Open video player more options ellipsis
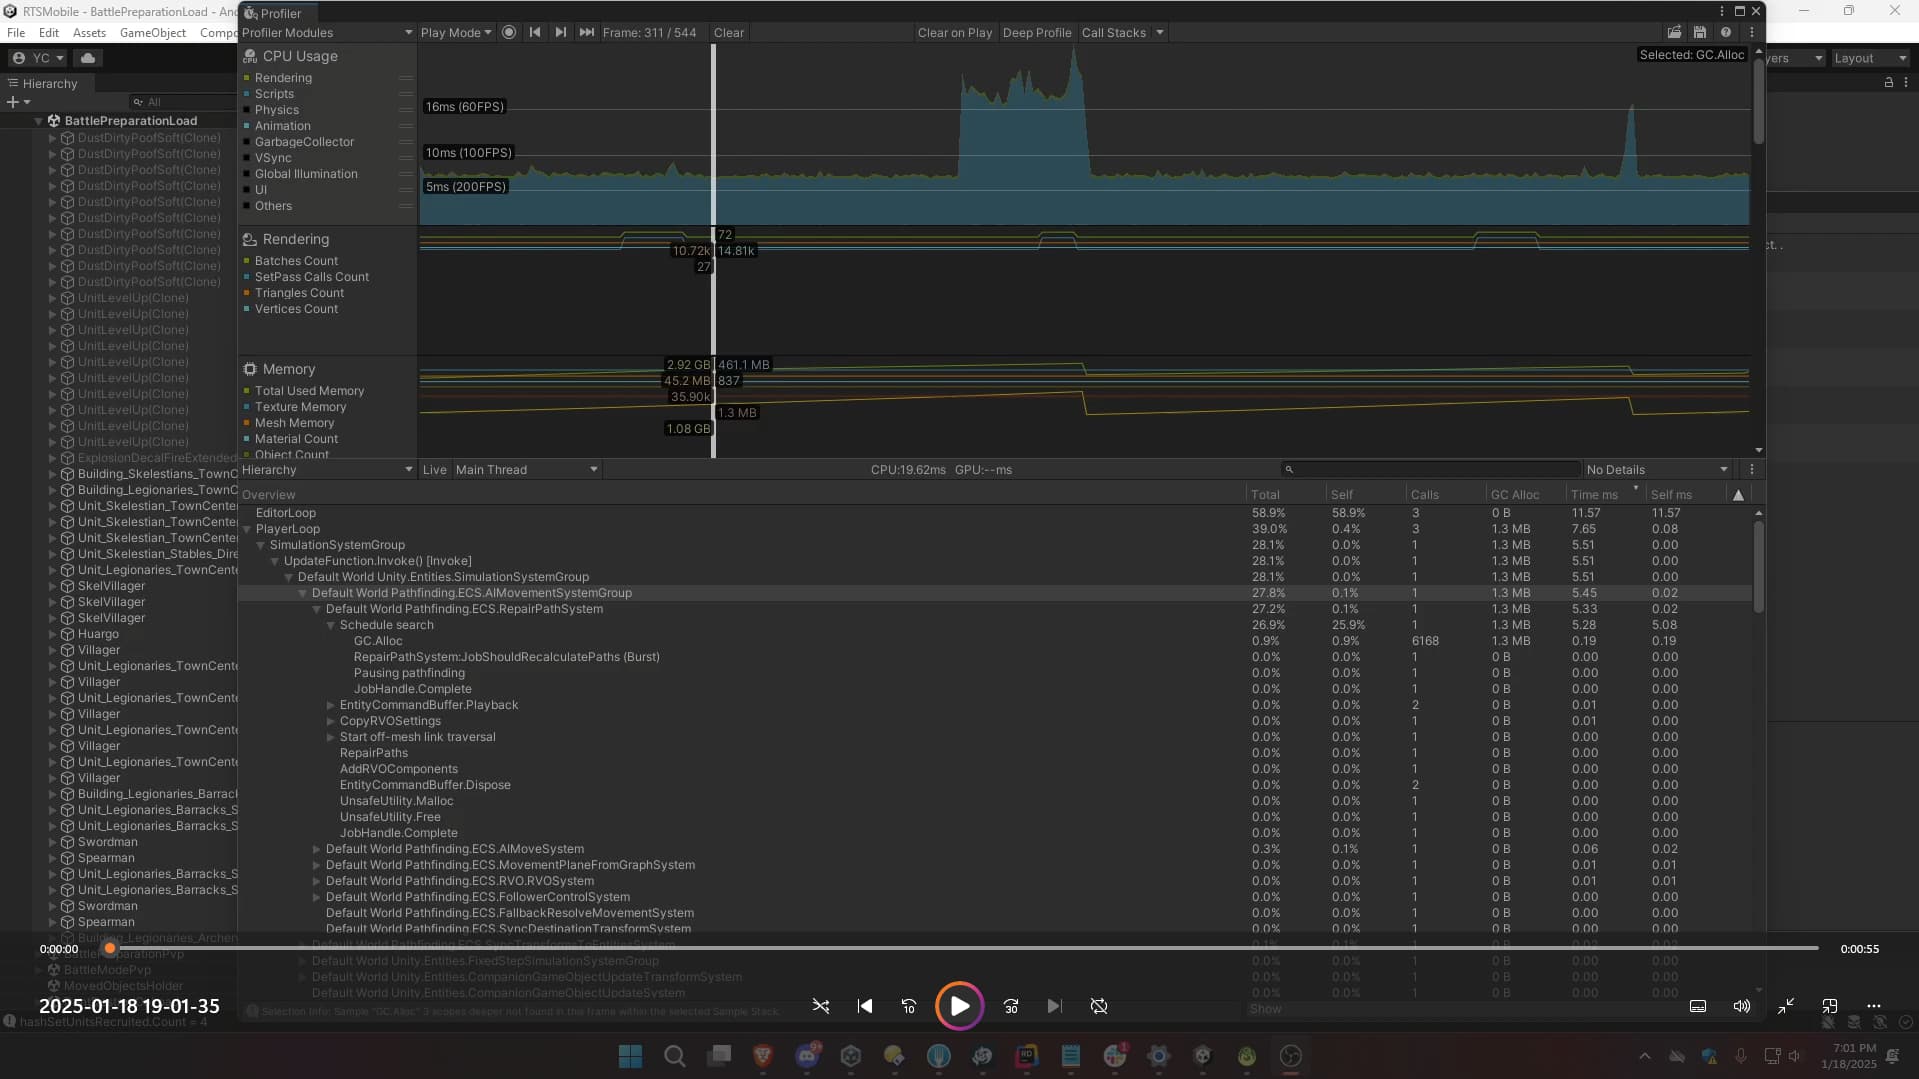 1874,1006
